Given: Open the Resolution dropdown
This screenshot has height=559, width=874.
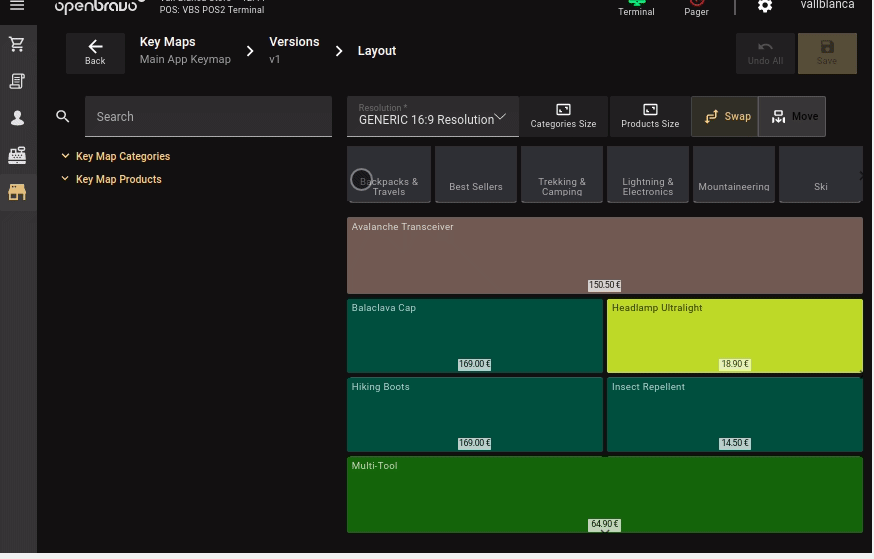Looking at the screenshot, I should [432, 117].
